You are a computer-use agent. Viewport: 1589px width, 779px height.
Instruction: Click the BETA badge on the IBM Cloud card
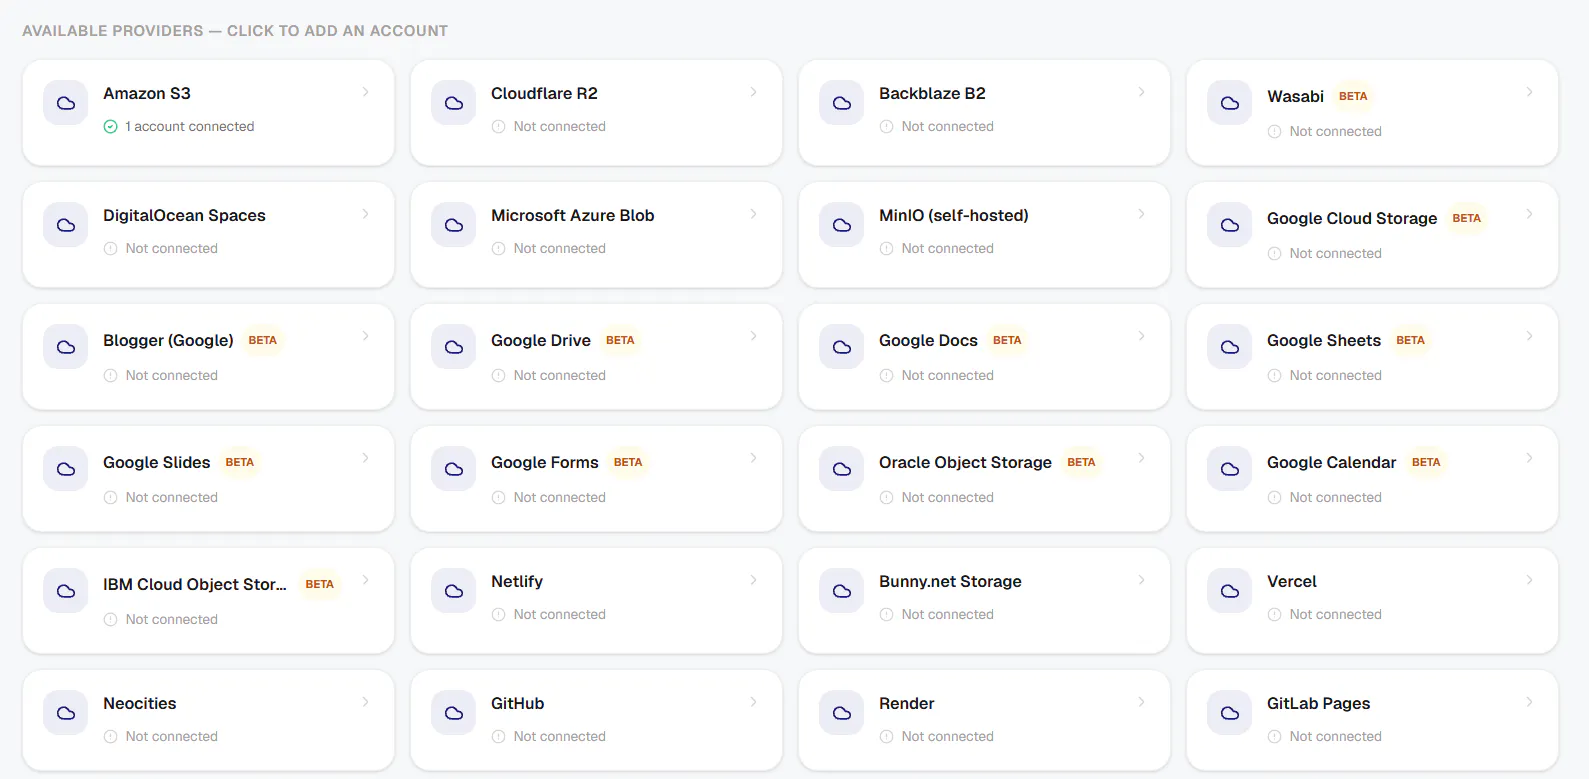pos(320,584)
